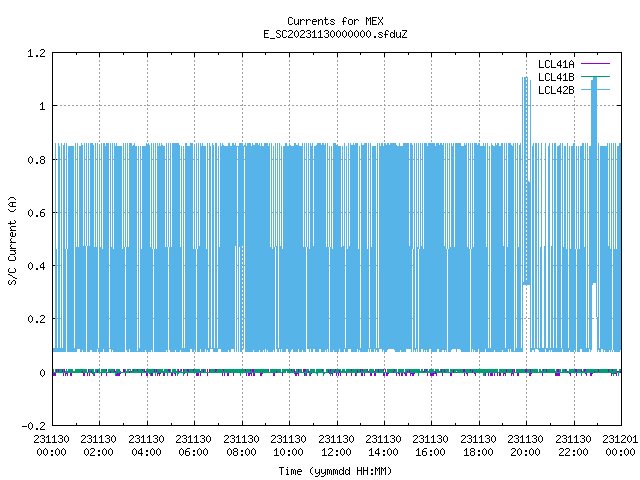Click the x-axis tick label 231130 22:00
Screen dimensions: 640x480
click(573, 446)
